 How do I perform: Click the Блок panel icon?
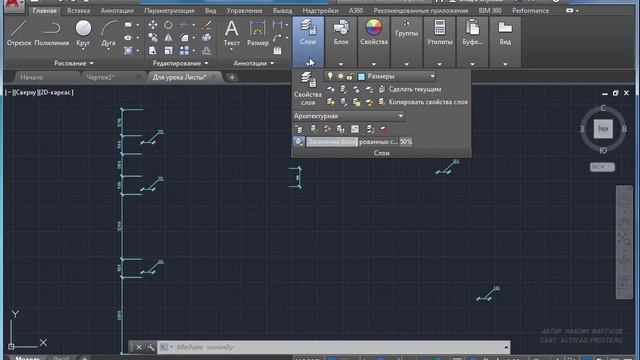pos(341,33)
